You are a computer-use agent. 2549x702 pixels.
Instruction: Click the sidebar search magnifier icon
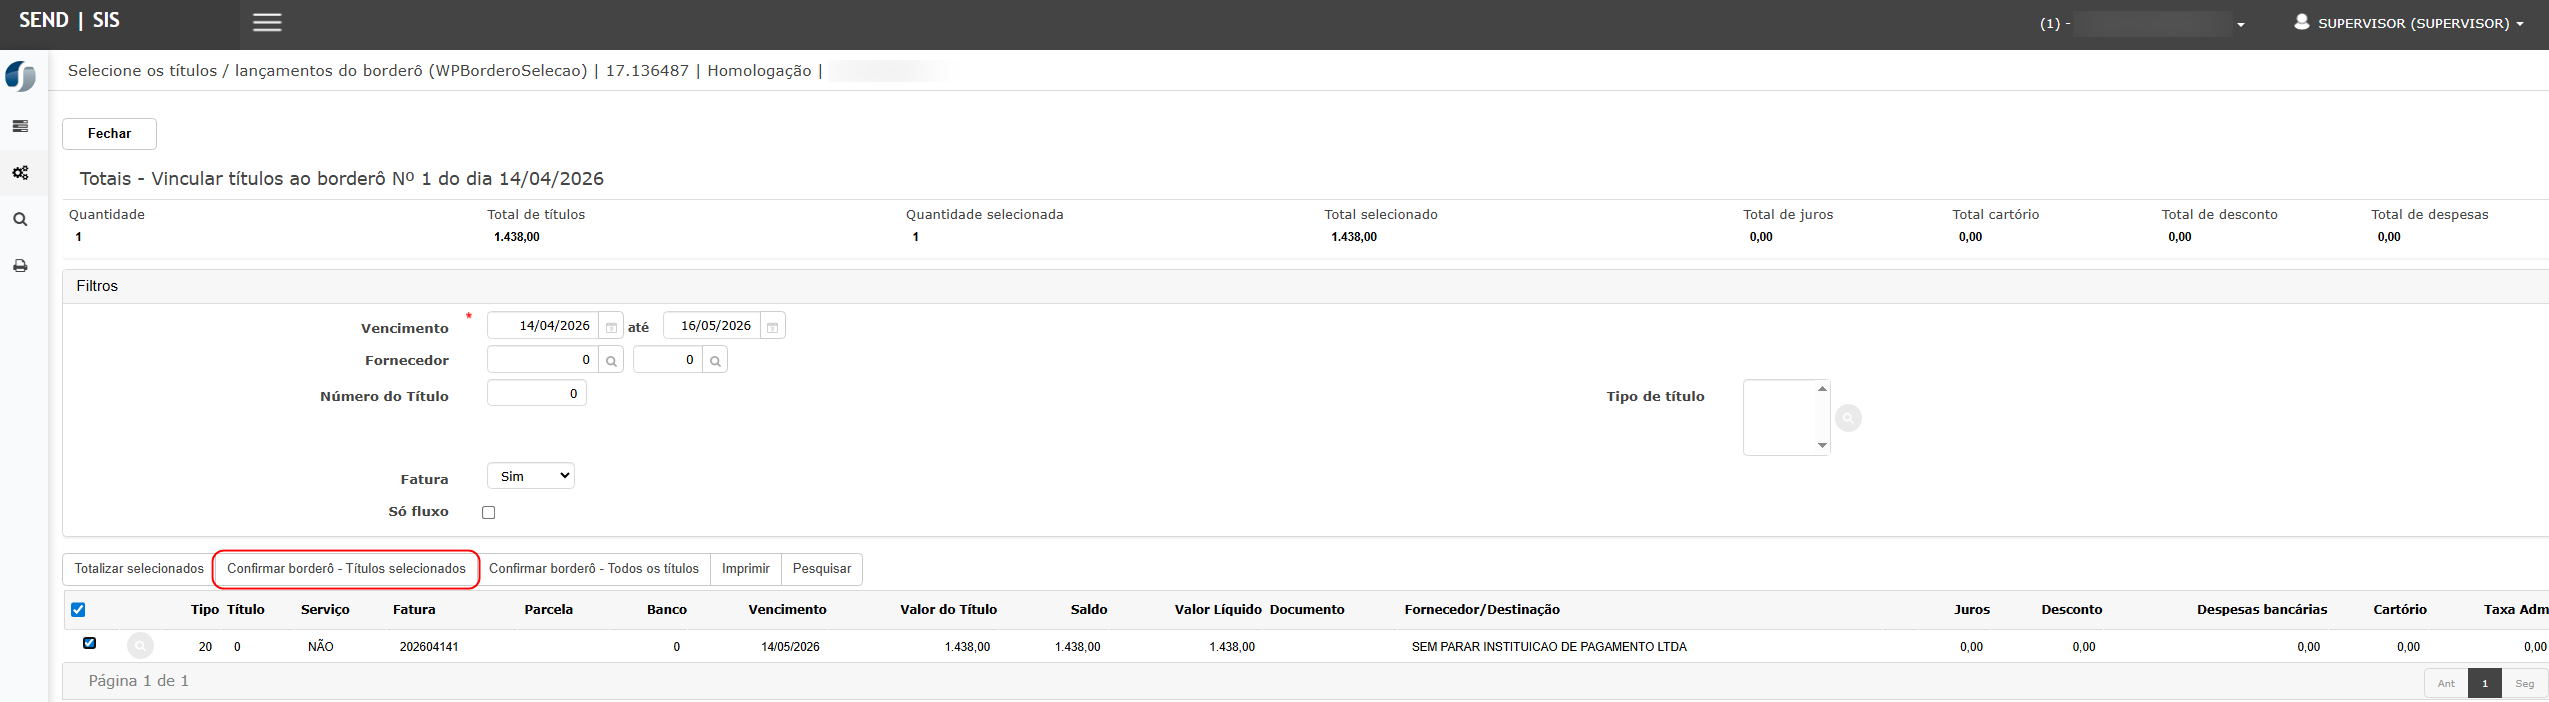[x=20, y=220]
